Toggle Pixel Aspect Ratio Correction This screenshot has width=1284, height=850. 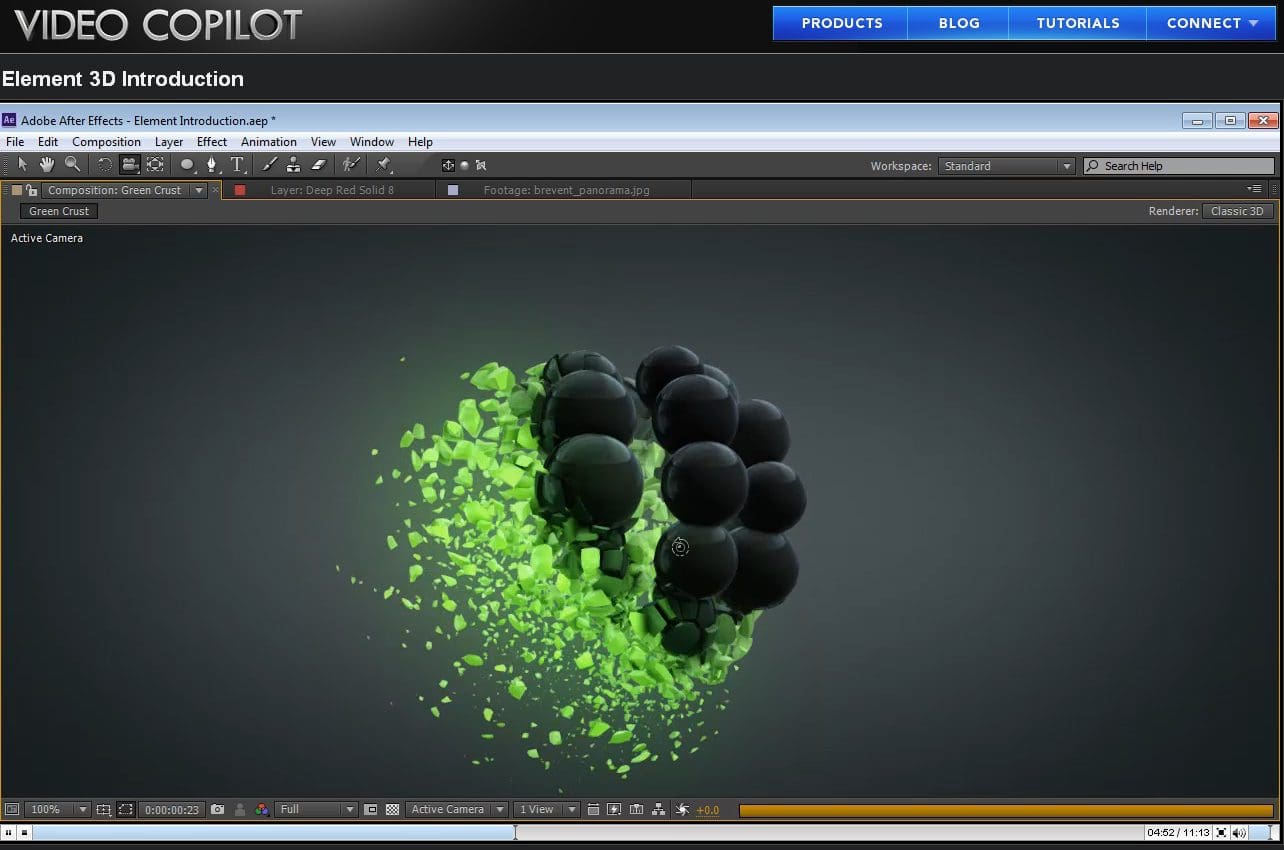click(593, 809)
